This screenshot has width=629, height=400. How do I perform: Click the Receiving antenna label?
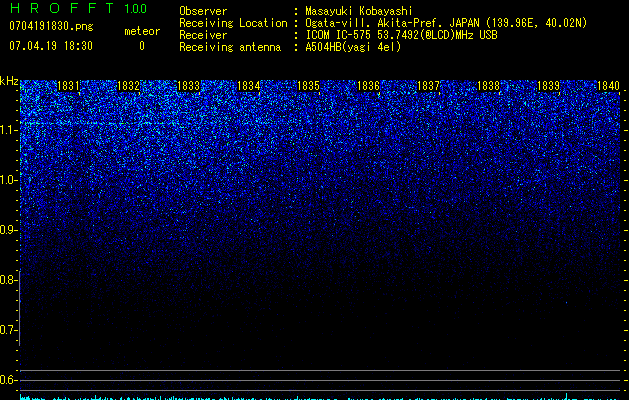click(230, 47)
